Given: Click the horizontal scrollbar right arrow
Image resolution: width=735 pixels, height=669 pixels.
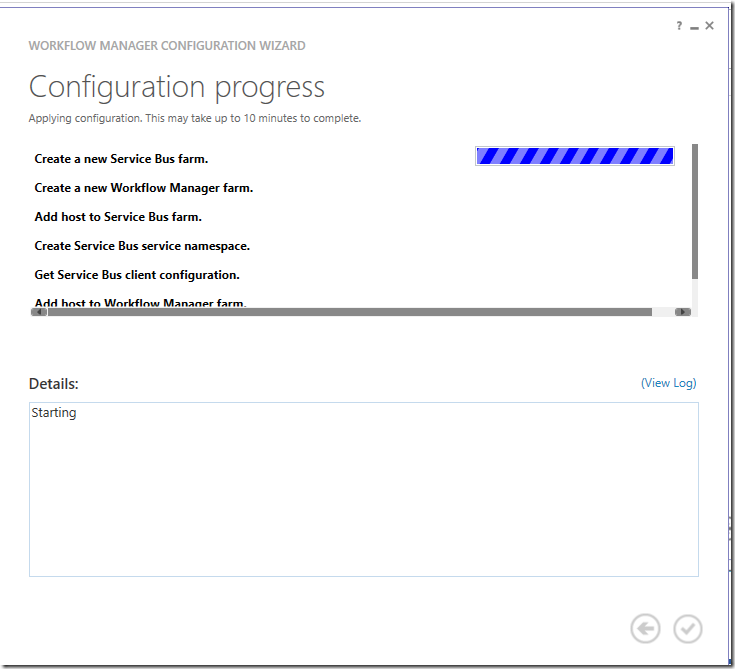Looking at the screenshot, I should [682, 312].
